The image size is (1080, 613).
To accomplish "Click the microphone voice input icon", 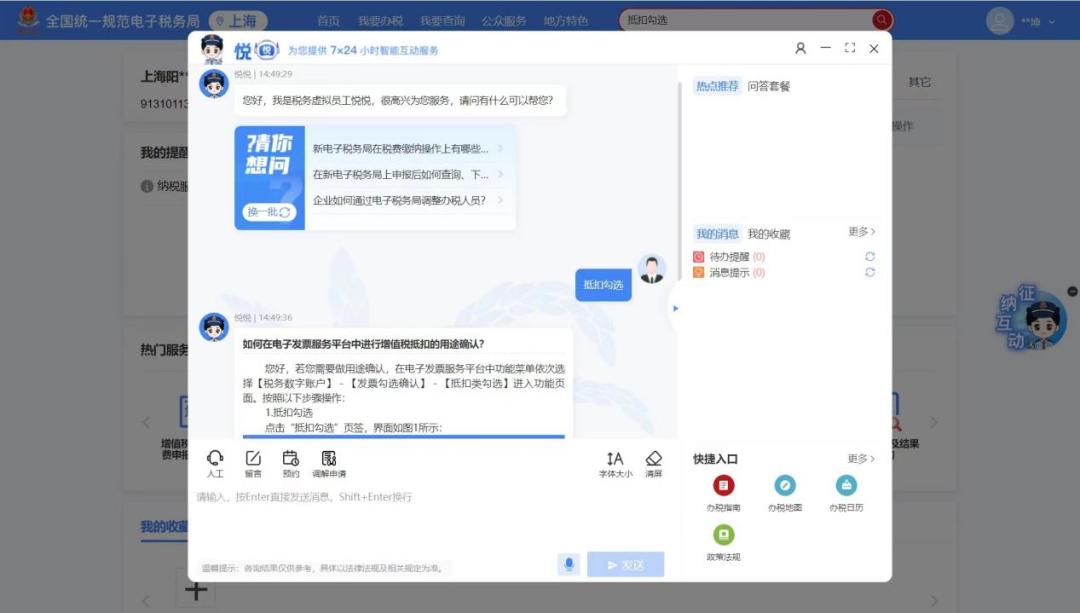I will point(569,565).
